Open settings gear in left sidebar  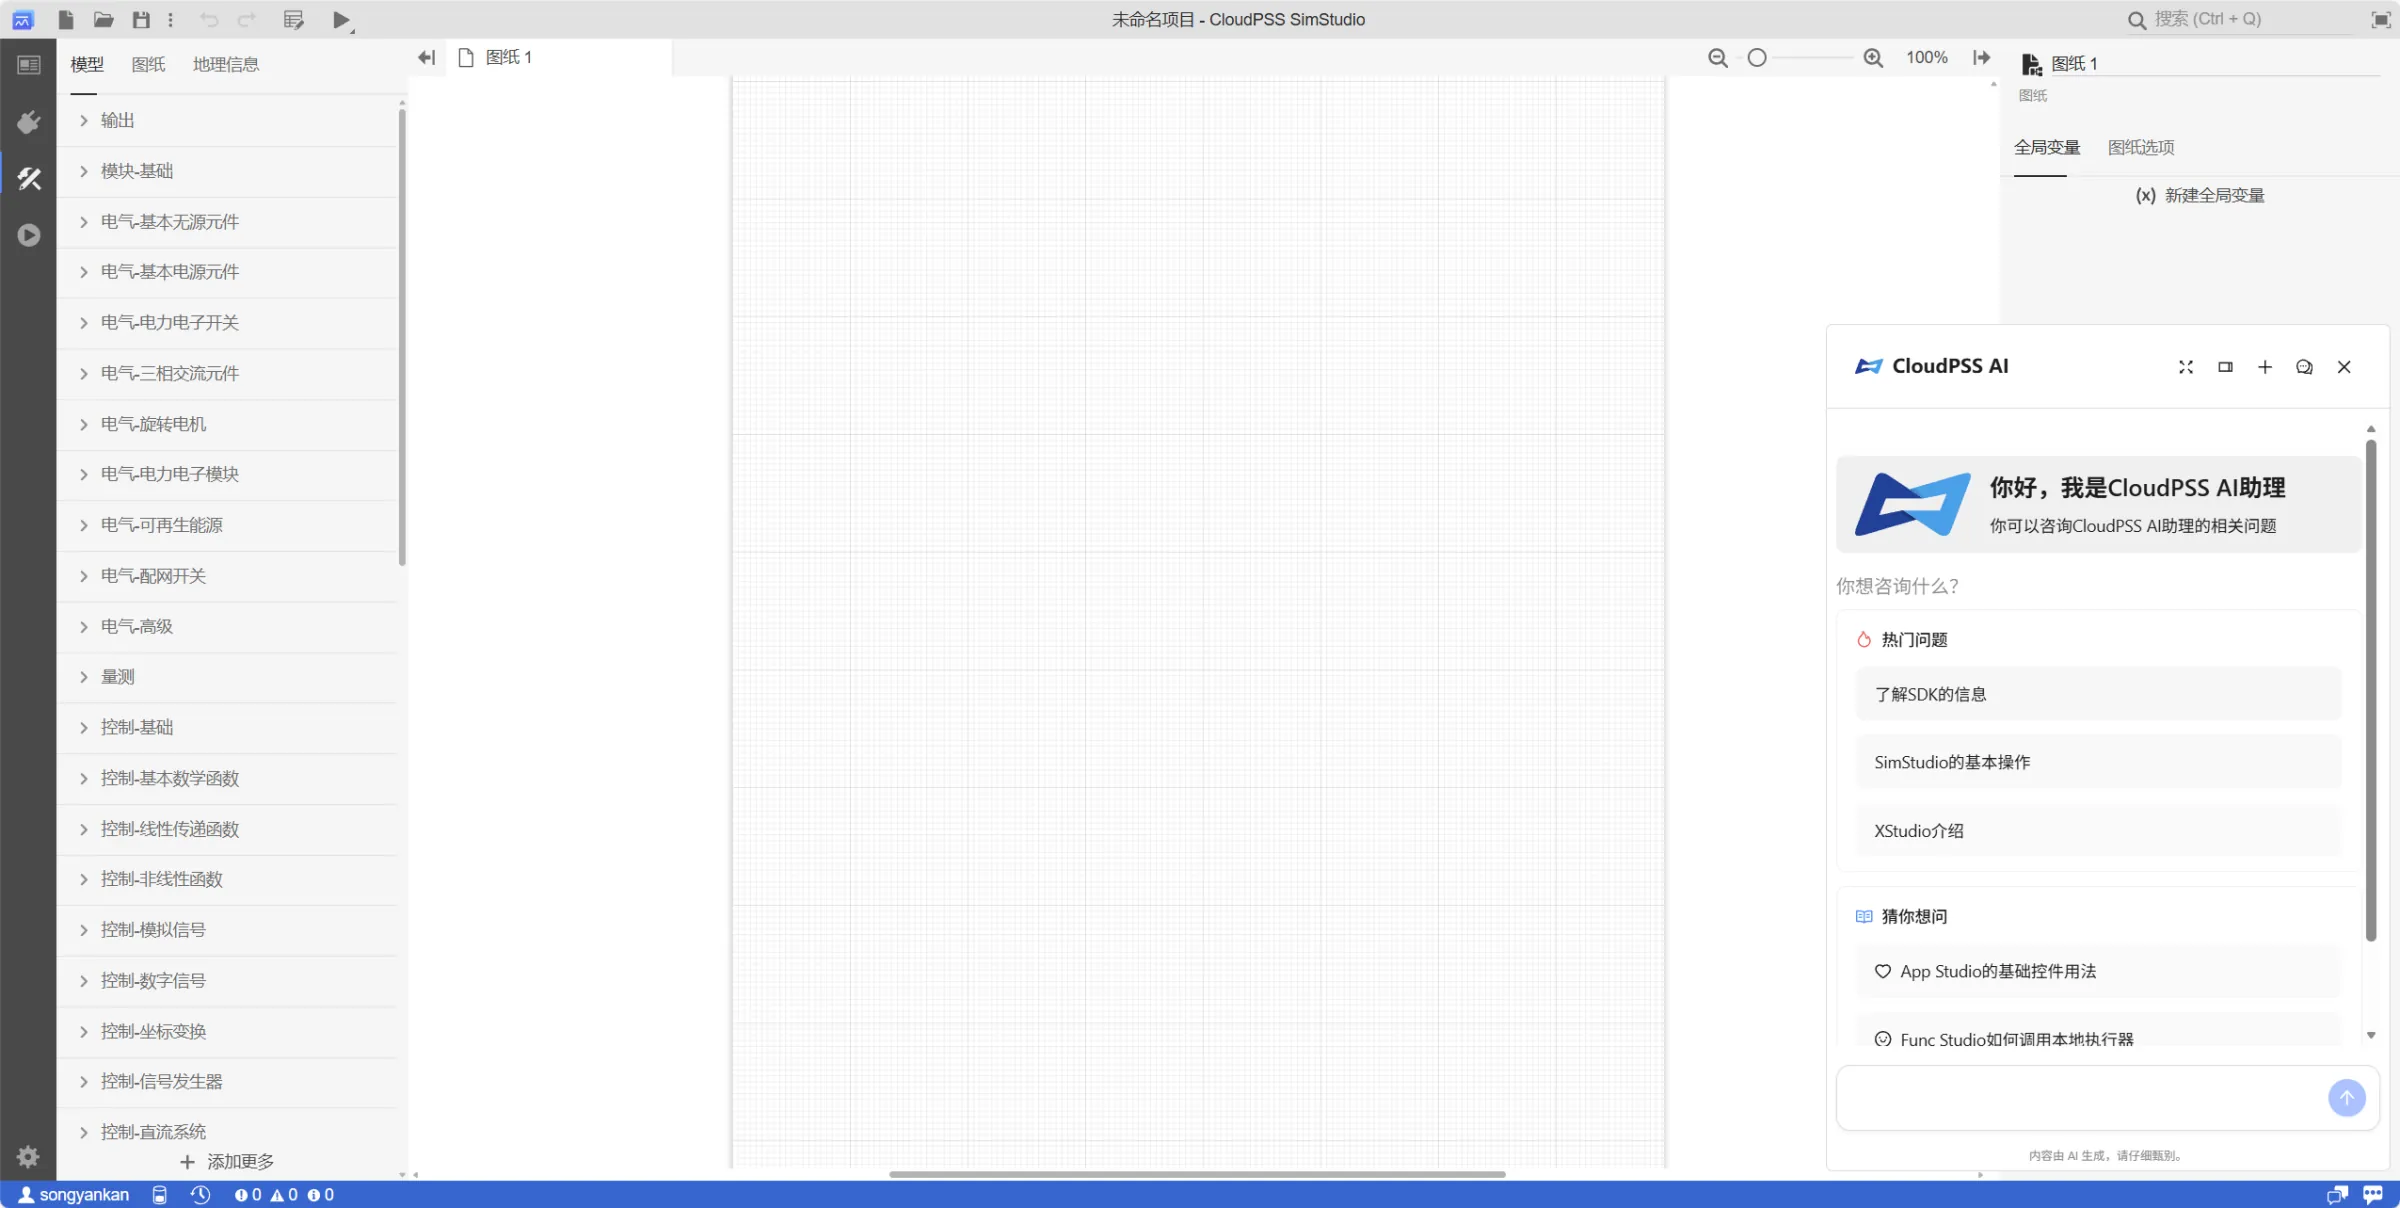point(28,1157)
